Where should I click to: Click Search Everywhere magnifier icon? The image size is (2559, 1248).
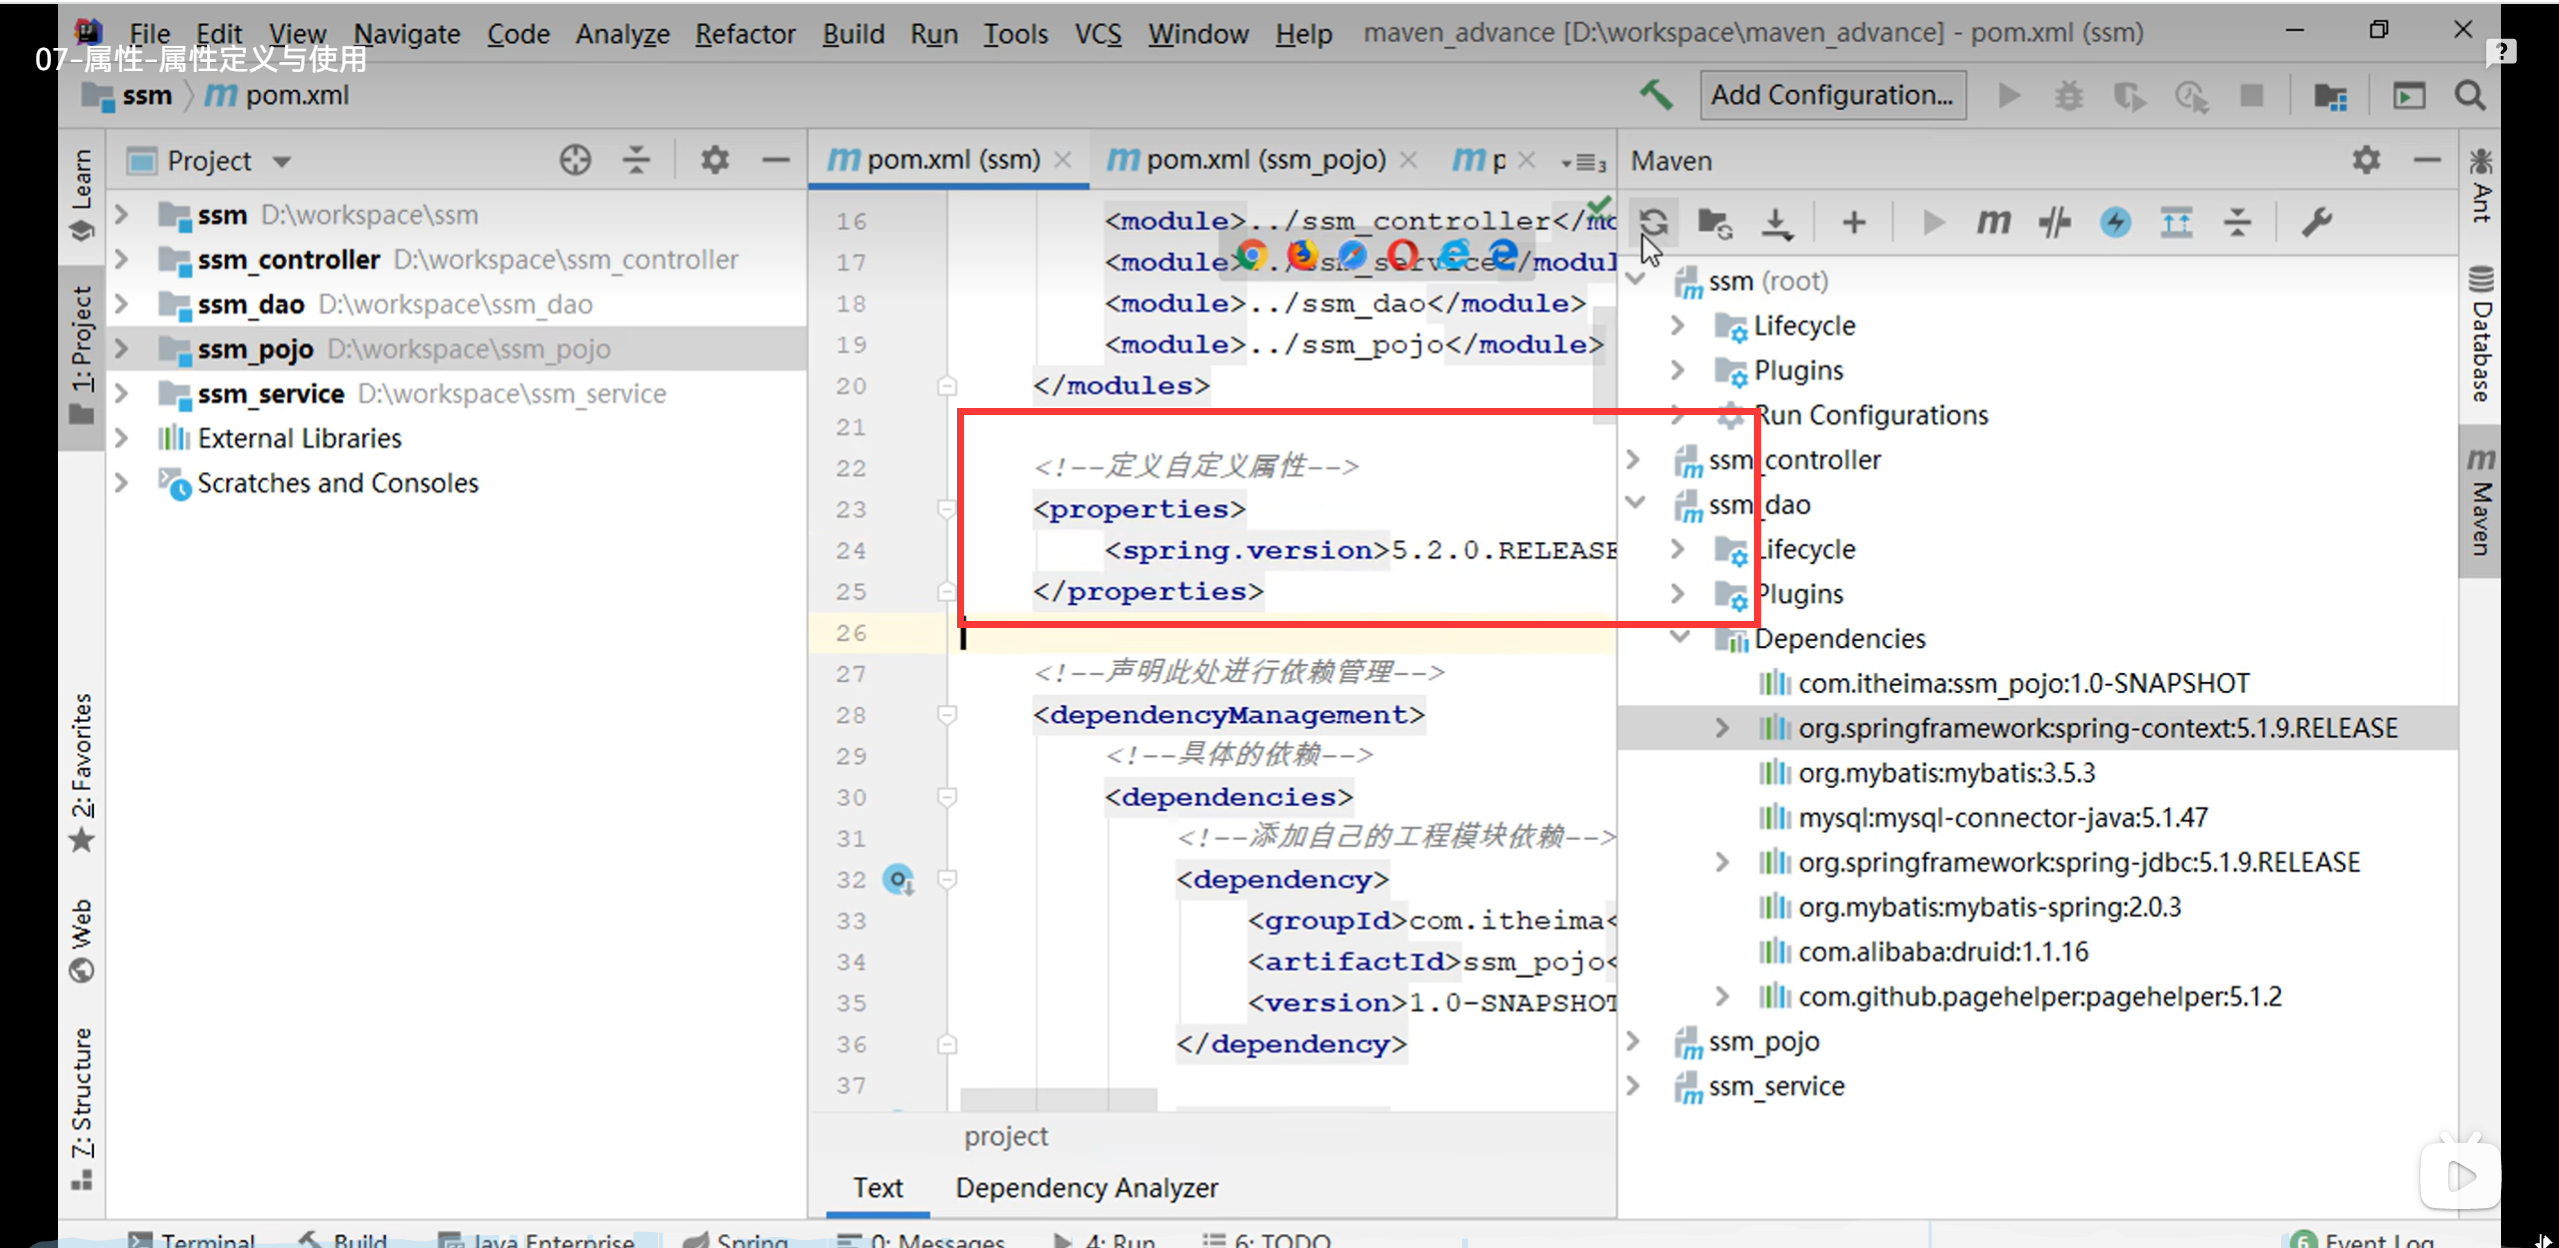tap(2469, 96)
